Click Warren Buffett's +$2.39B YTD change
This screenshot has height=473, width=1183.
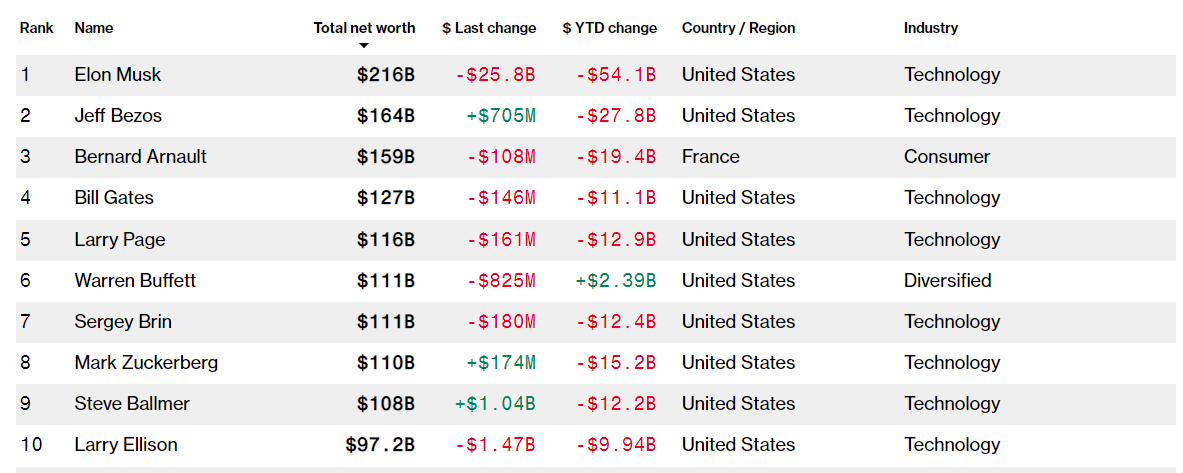(x=616, y=281)
